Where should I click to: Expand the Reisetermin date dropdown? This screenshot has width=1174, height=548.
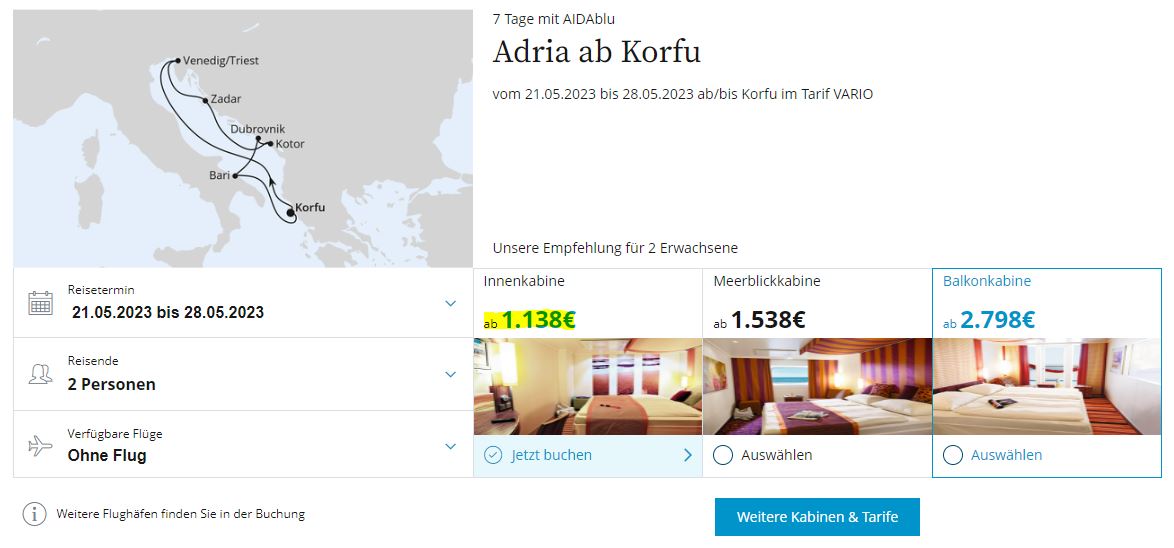pos(243,303)
